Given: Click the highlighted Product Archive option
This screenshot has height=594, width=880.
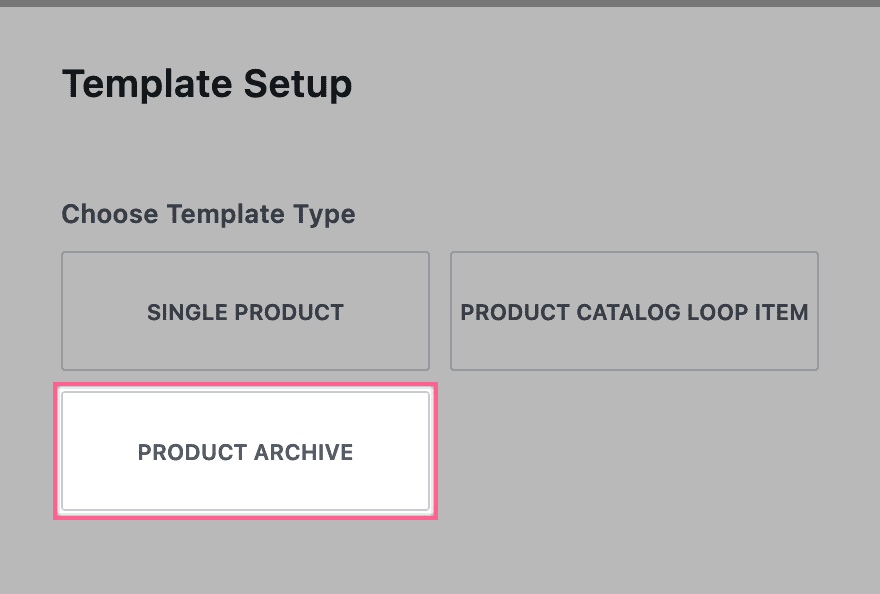Looking at the screenshot, I should pos(245,451).
